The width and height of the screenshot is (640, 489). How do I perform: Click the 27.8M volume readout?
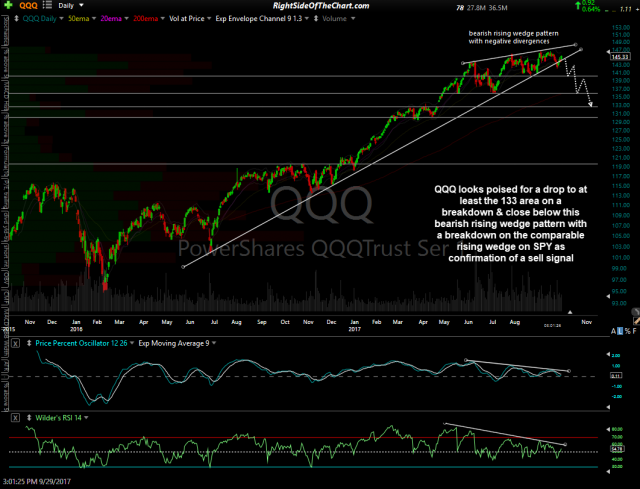474,7
